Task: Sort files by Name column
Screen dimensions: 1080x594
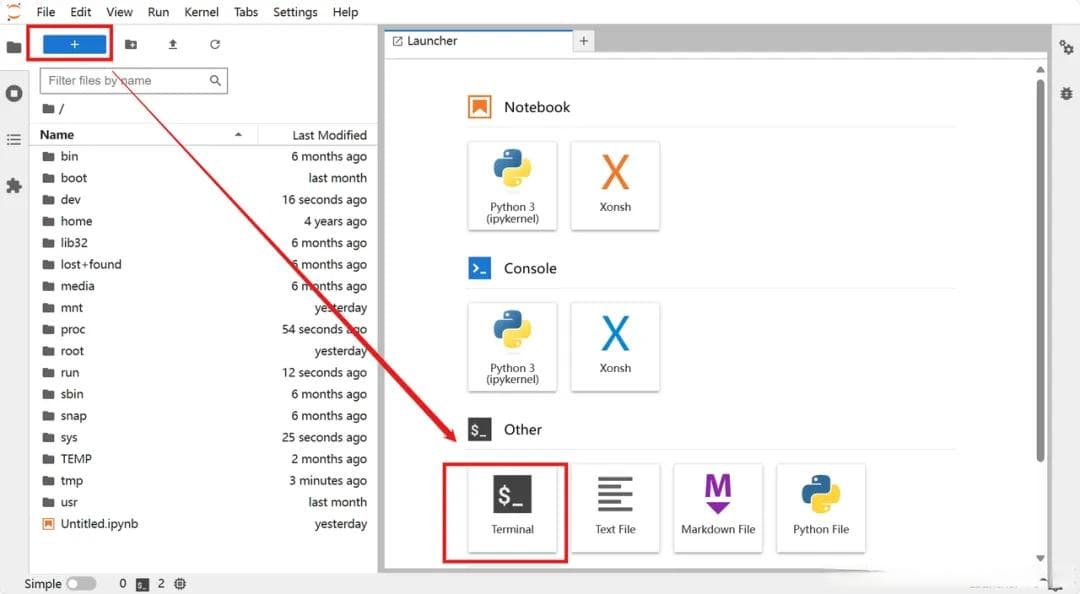Action: coord(143,134)
